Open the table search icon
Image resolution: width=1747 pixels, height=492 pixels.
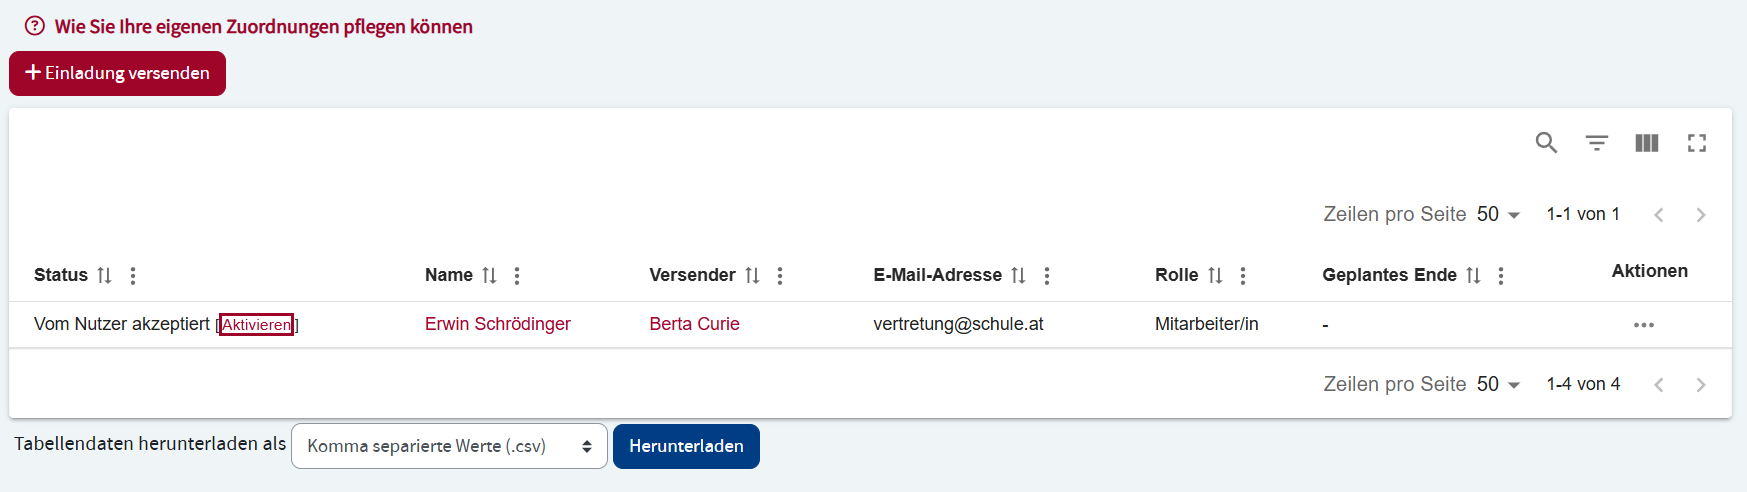click(1546, 143)
